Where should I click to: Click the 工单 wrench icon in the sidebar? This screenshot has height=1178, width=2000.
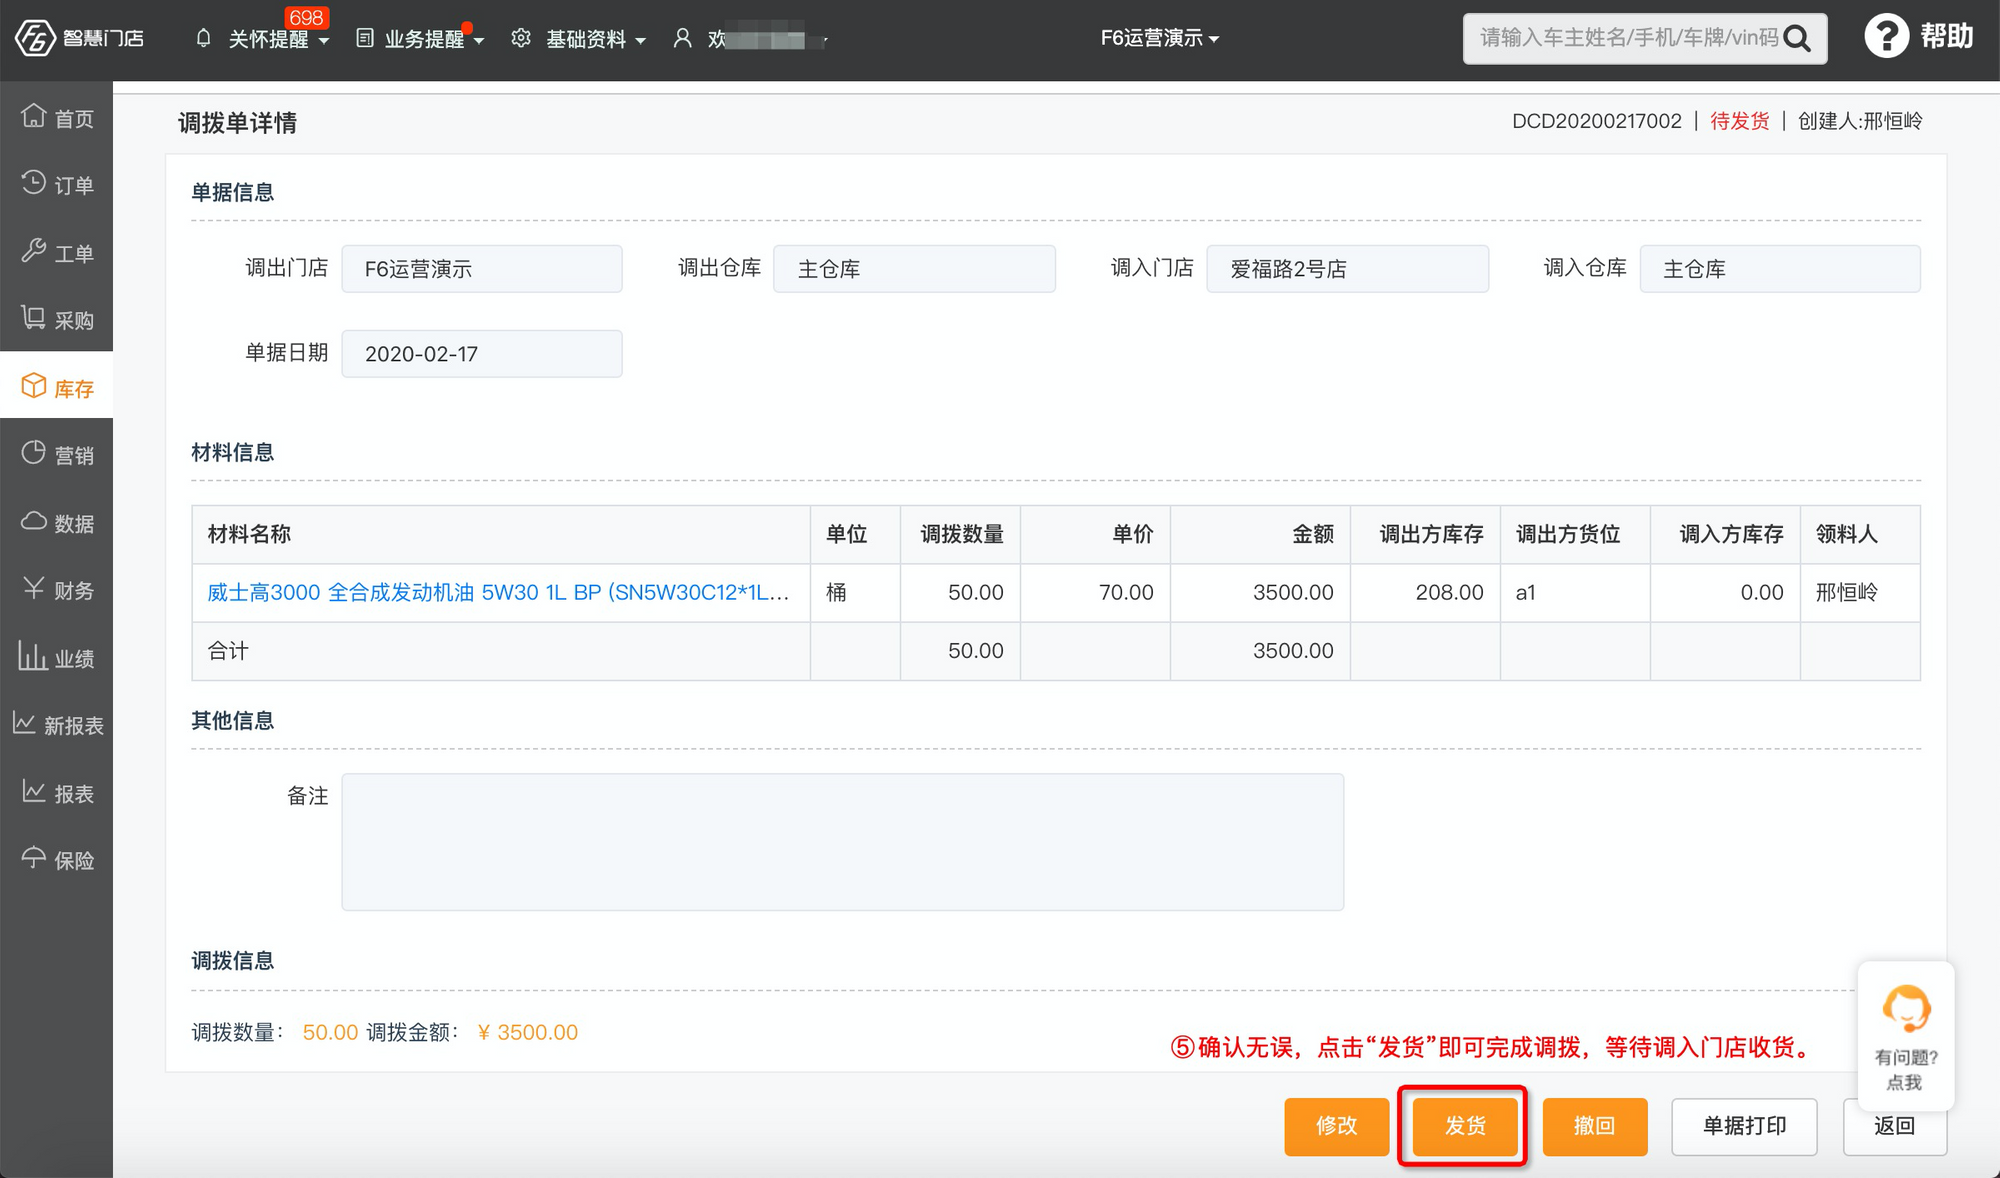tap(33, 251)
